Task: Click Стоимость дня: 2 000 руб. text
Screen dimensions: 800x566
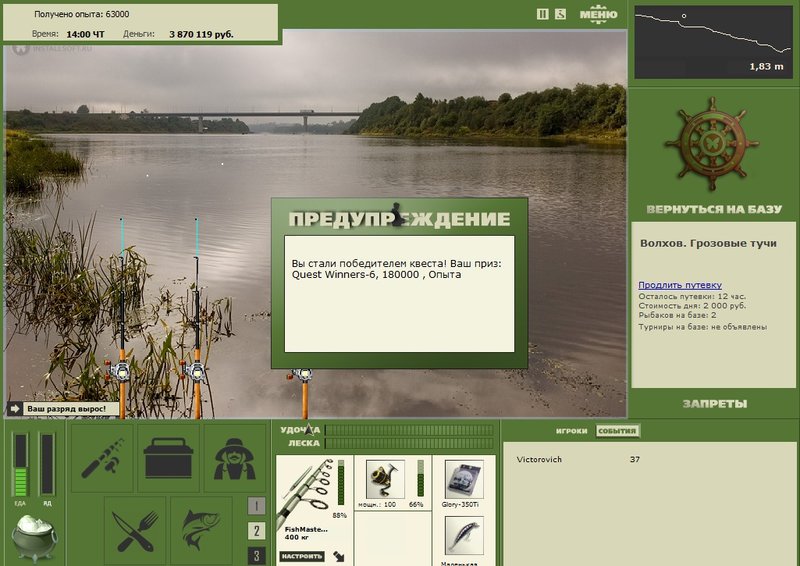Action: (x=692, y=306)
